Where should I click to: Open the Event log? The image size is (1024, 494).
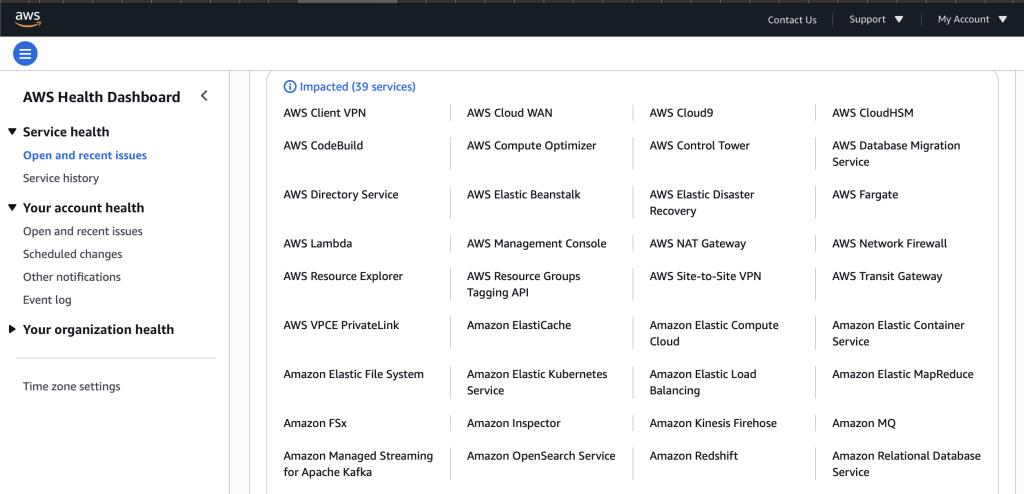click(x=47, y=300)
